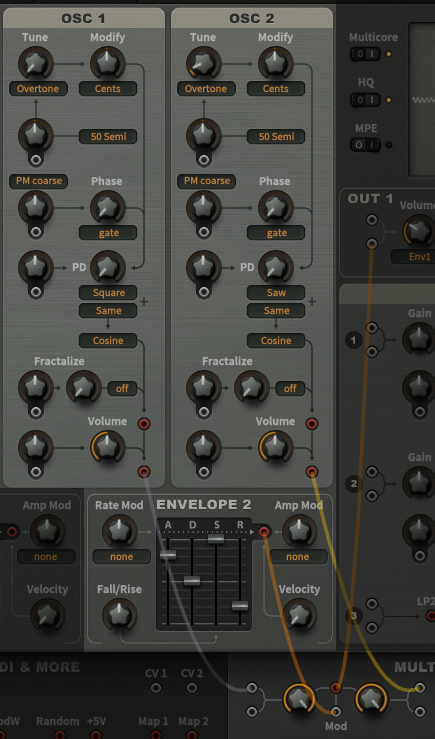Click the OUT 1 Volume knob
This screenshot has height=739, width=435.
point(419,232)
